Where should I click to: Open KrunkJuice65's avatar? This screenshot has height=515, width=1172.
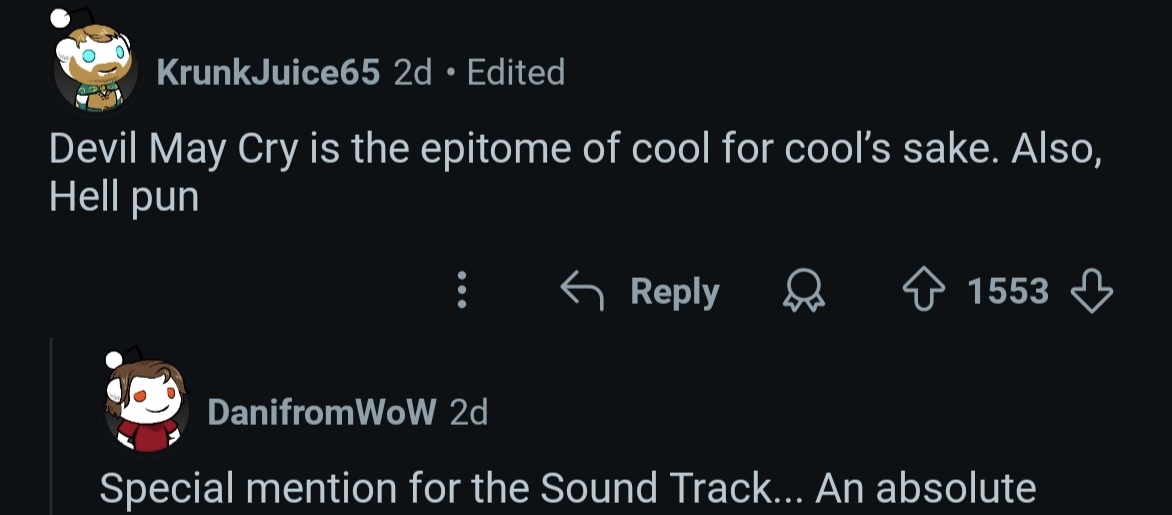[x=93, y=64]
